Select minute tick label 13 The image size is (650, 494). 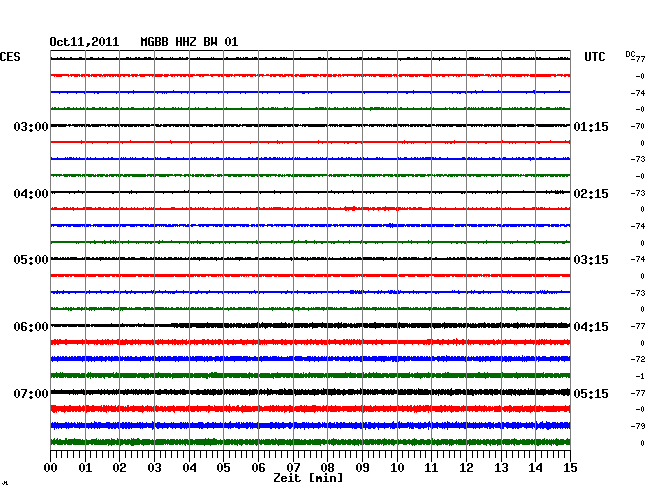tap(501, 467)
